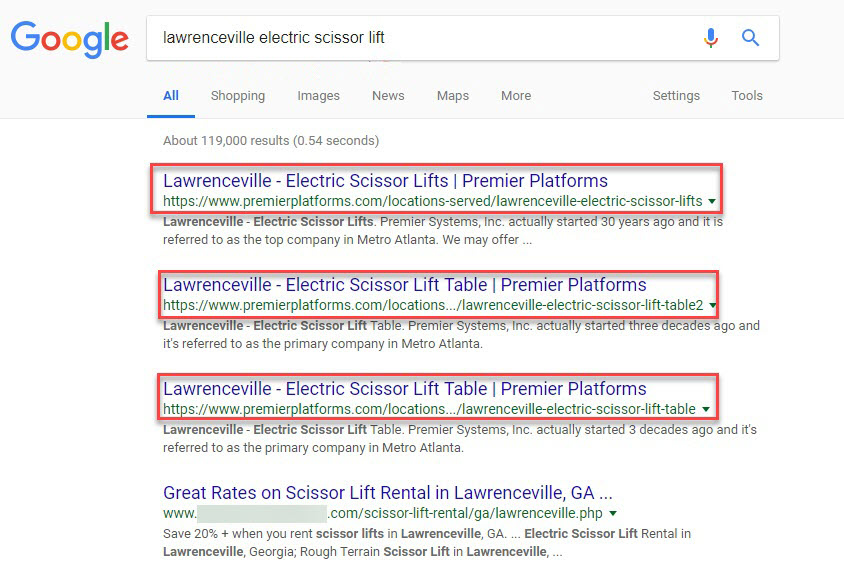
Task: Open the URL ending in lawrenceville-electric-scissor-lifts
Action: (433, 201)
